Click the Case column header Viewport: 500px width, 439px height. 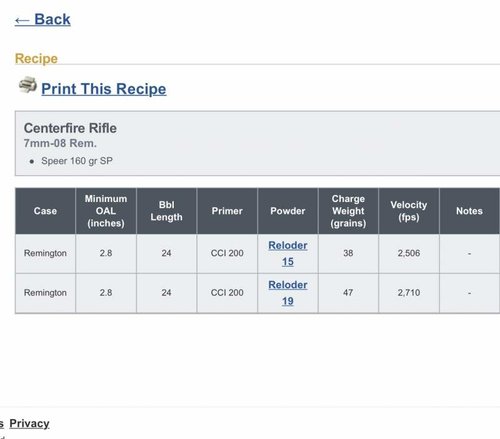(x=45, y=211)
